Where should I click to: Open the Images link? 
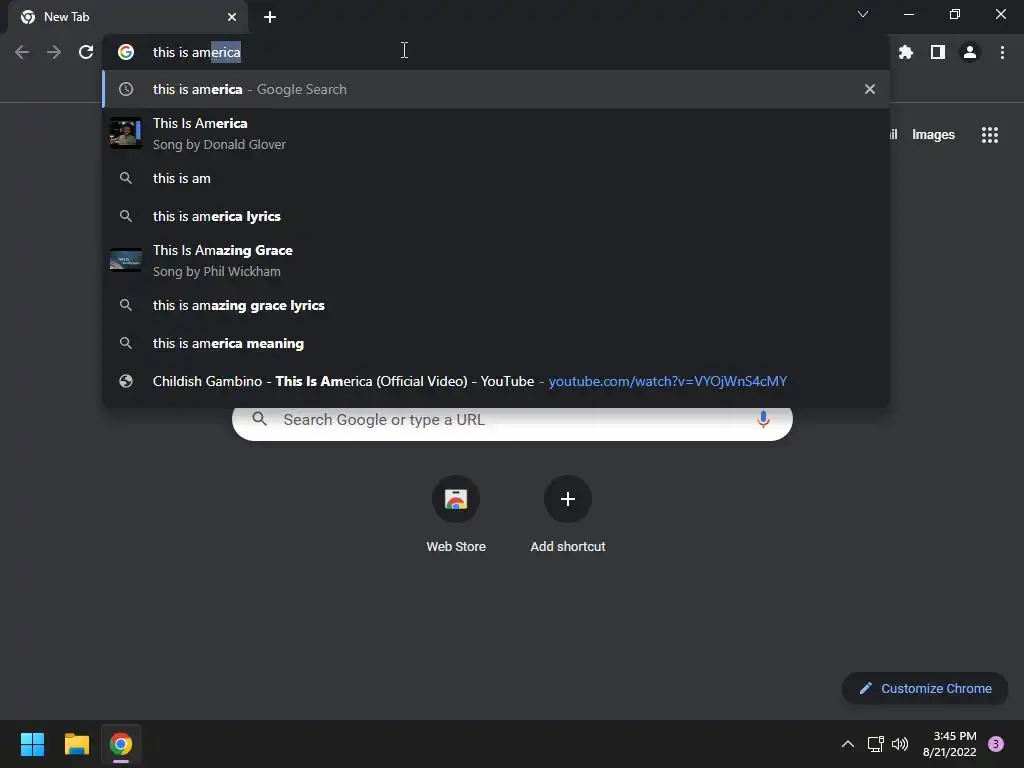pyautogui.click(x=933, y=135)
